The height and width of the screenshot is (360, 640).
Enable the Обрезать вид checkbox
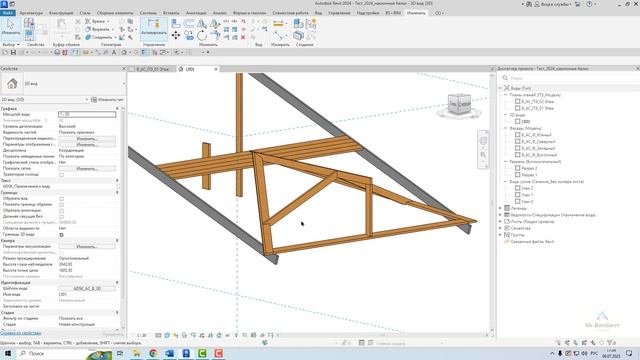click(62, 199)
